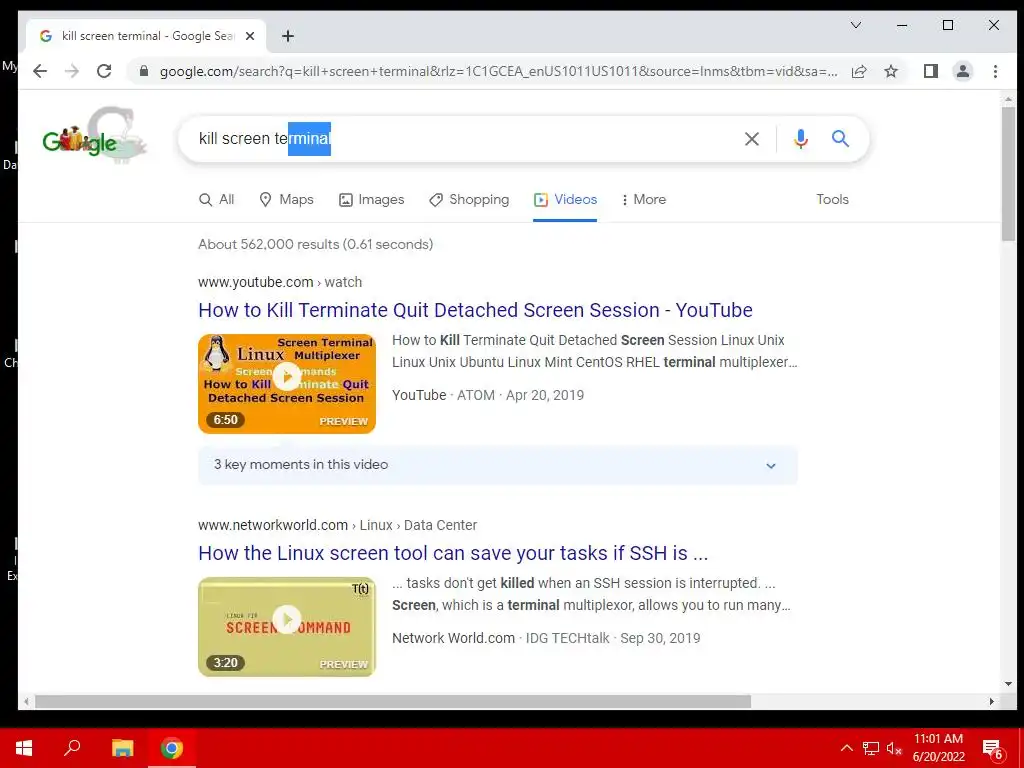This screenshot has height=768, width=1024.
Task: Go back to the previous page
Action: click(40, 71)
